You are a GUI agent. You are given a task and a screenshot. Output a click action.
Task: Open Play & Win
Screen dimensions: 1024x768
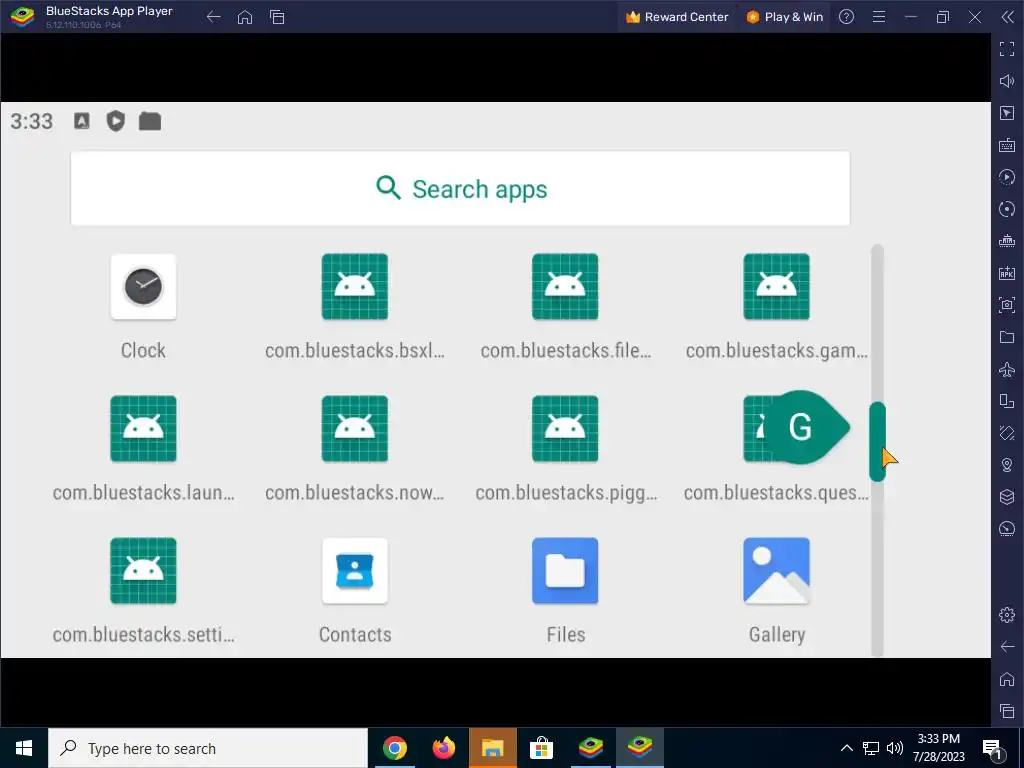(x=784, y=17)
